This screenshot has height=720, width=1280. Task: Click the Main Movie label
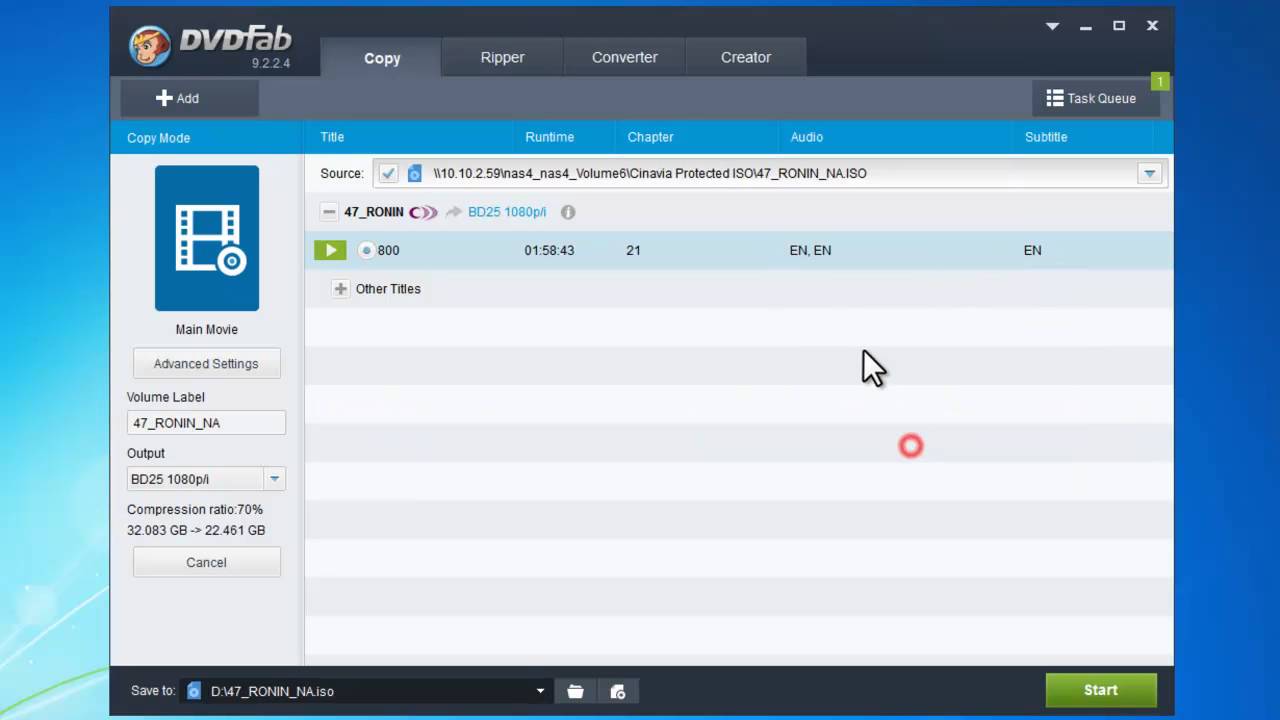click(207, 329)
